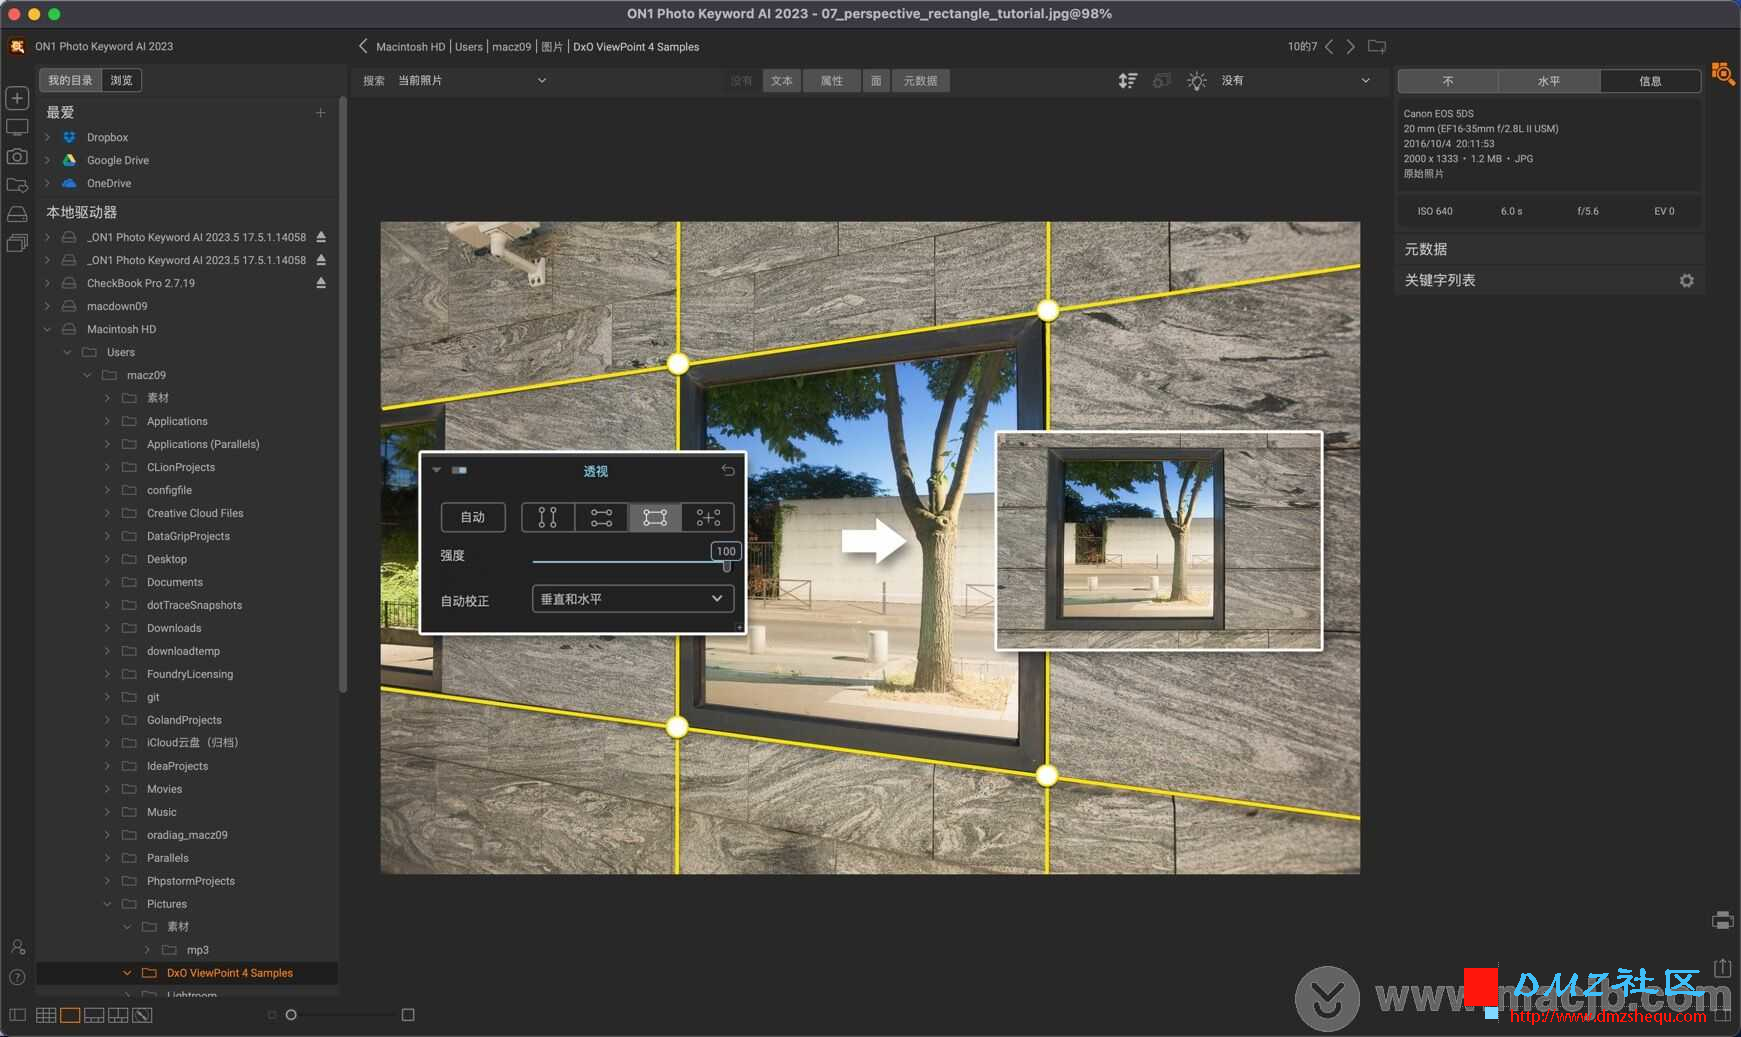Click Users in breadcrumb path

469,47
